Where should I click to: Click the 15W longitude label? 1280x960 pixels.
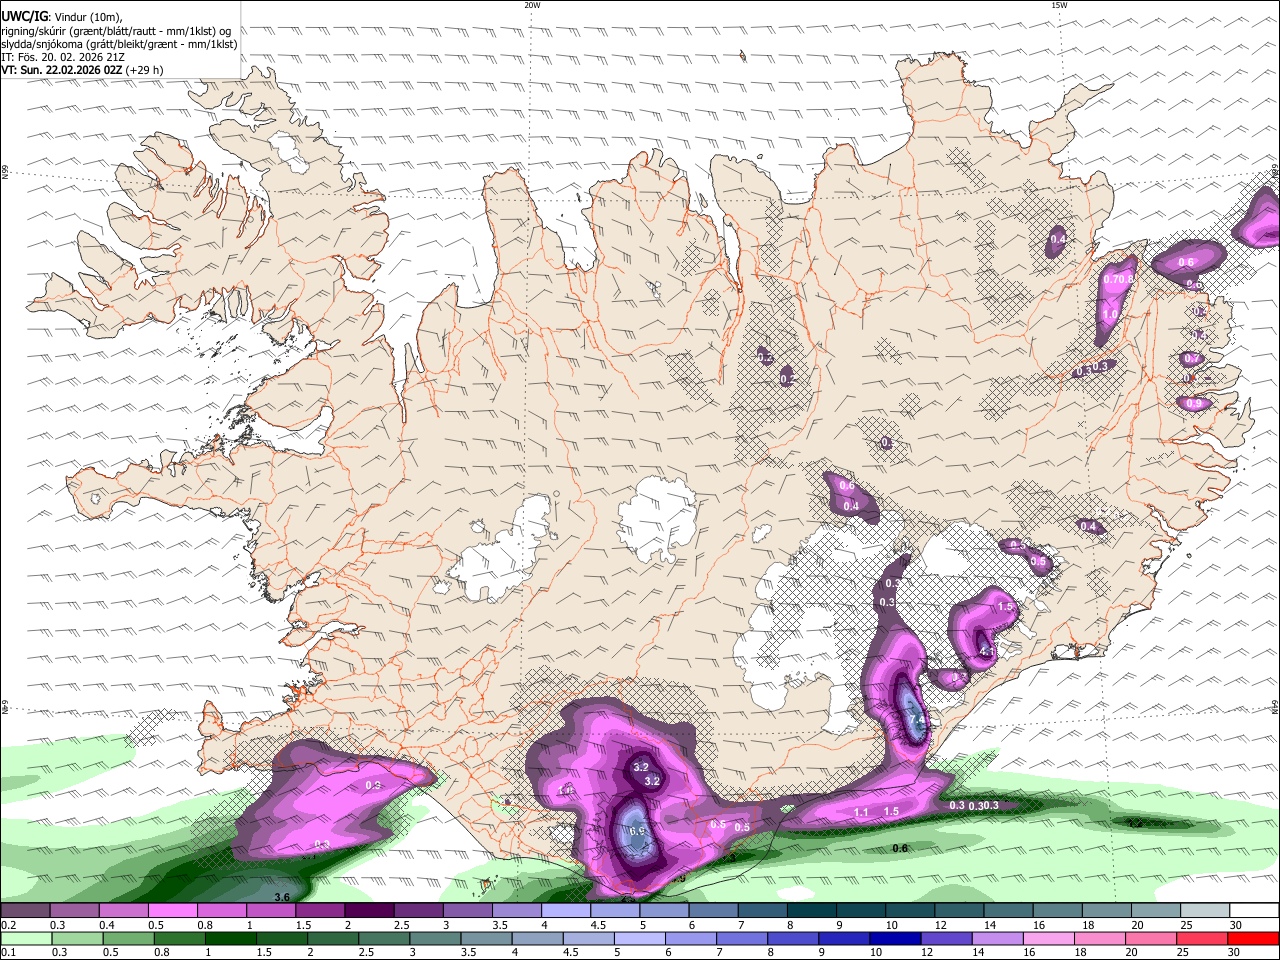[x=1058, y=5]
